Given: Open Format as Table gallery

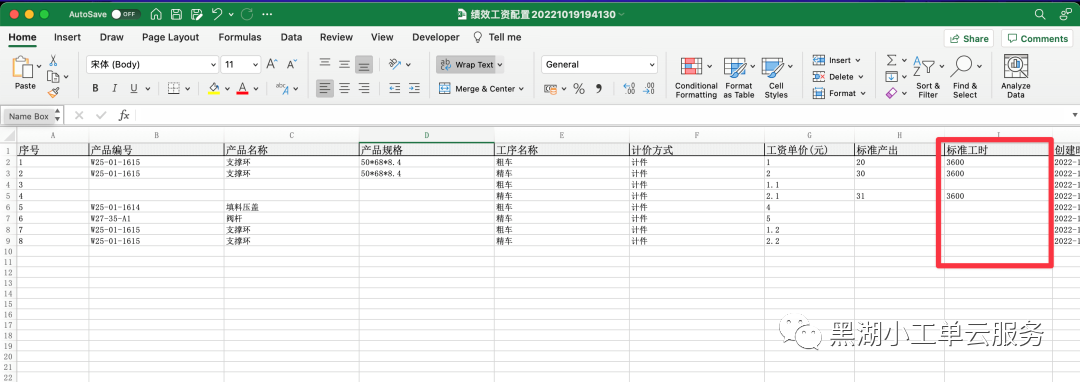Looking at the screenshot, I should point(738,77).
